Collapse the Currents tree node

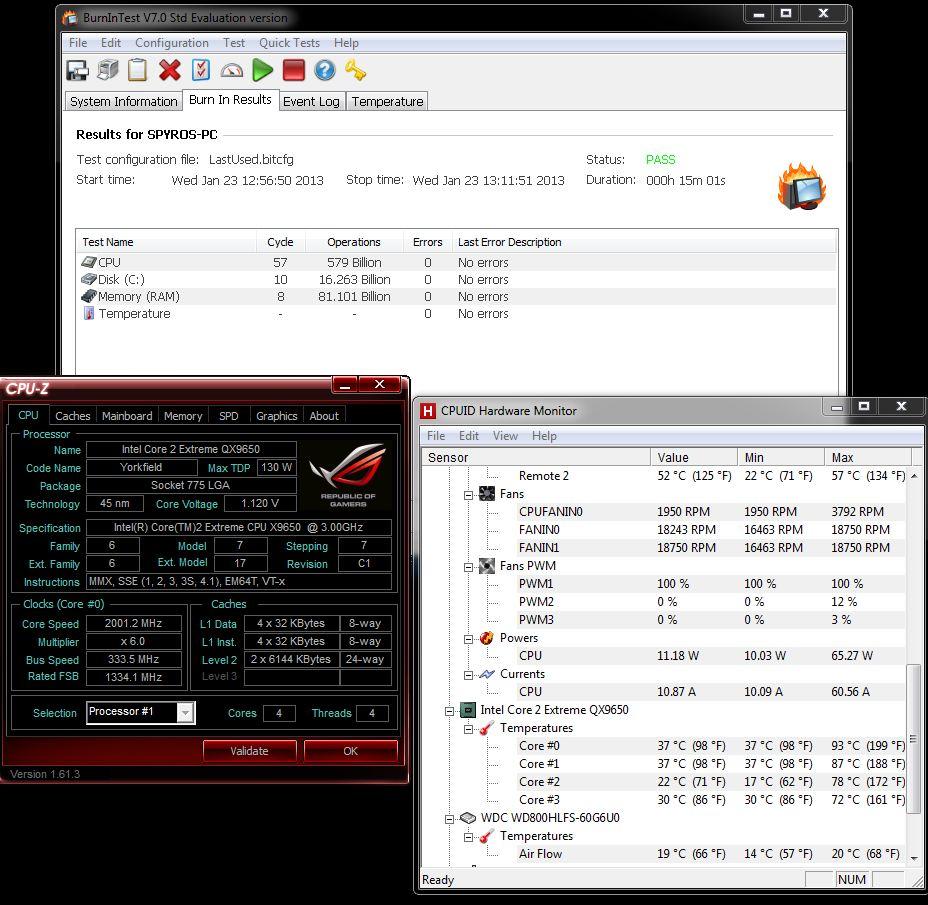468,675
